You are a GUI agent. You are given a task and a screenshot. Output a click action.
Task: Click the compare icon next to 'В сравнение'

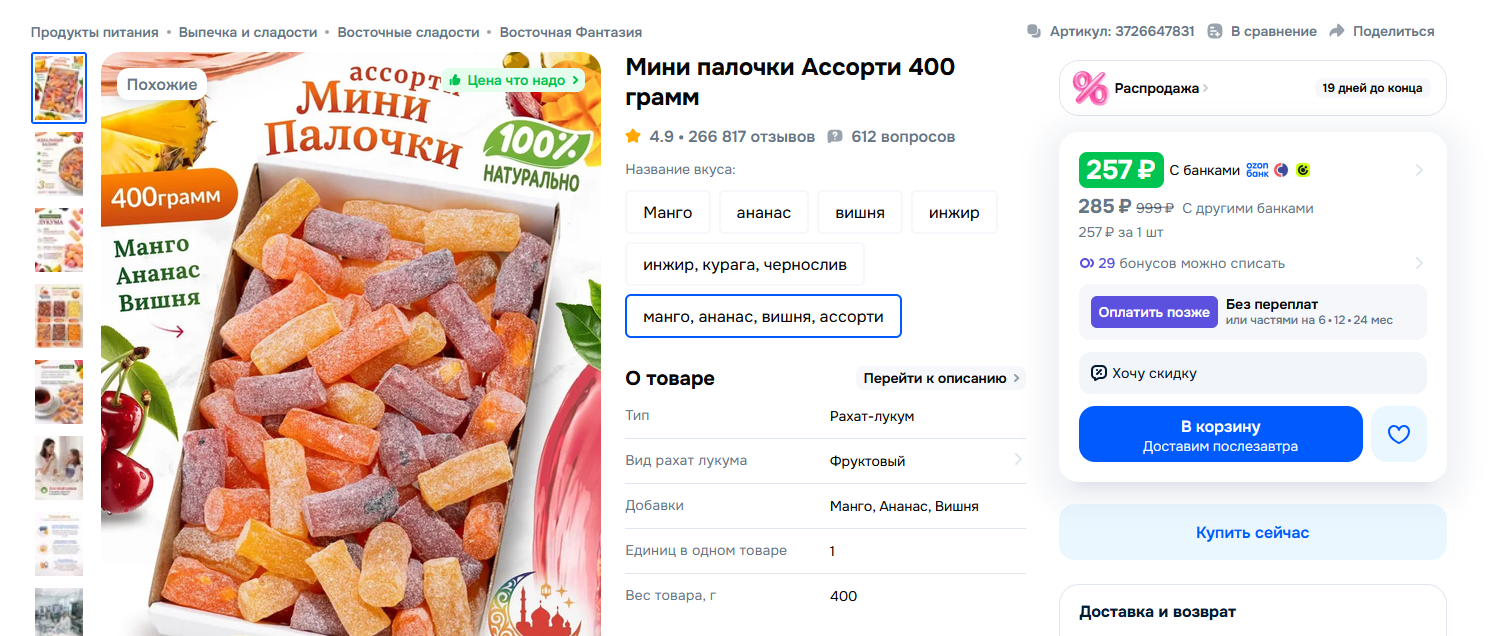(1215, 31)
